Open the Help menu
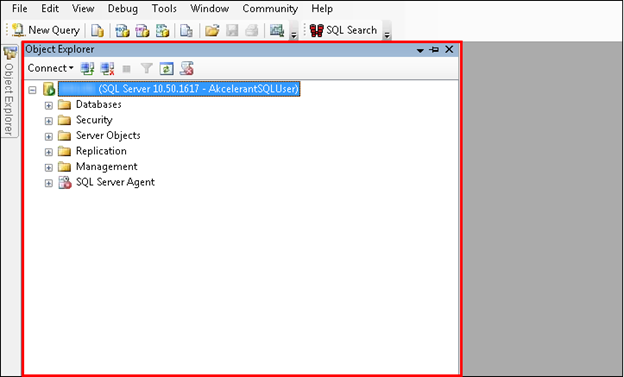 click(322, 8)
